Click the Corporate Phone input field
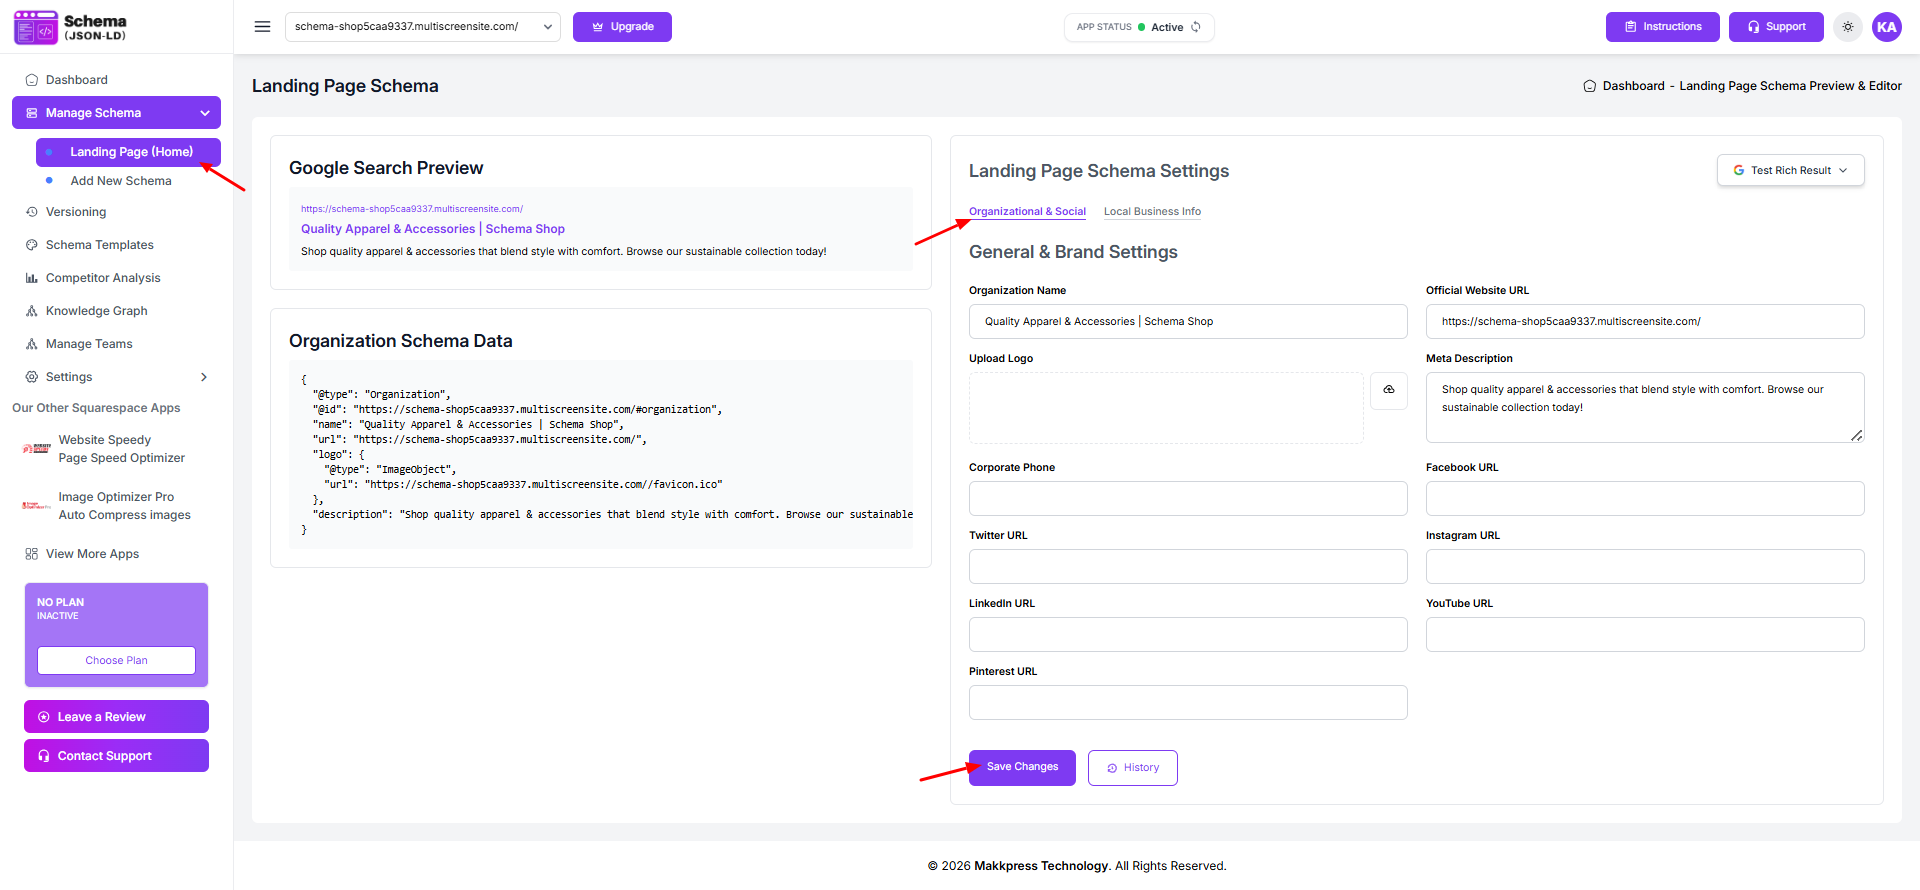This screenshot has height=890, width=1920. pyautogui.click(x=1187, y=498)
